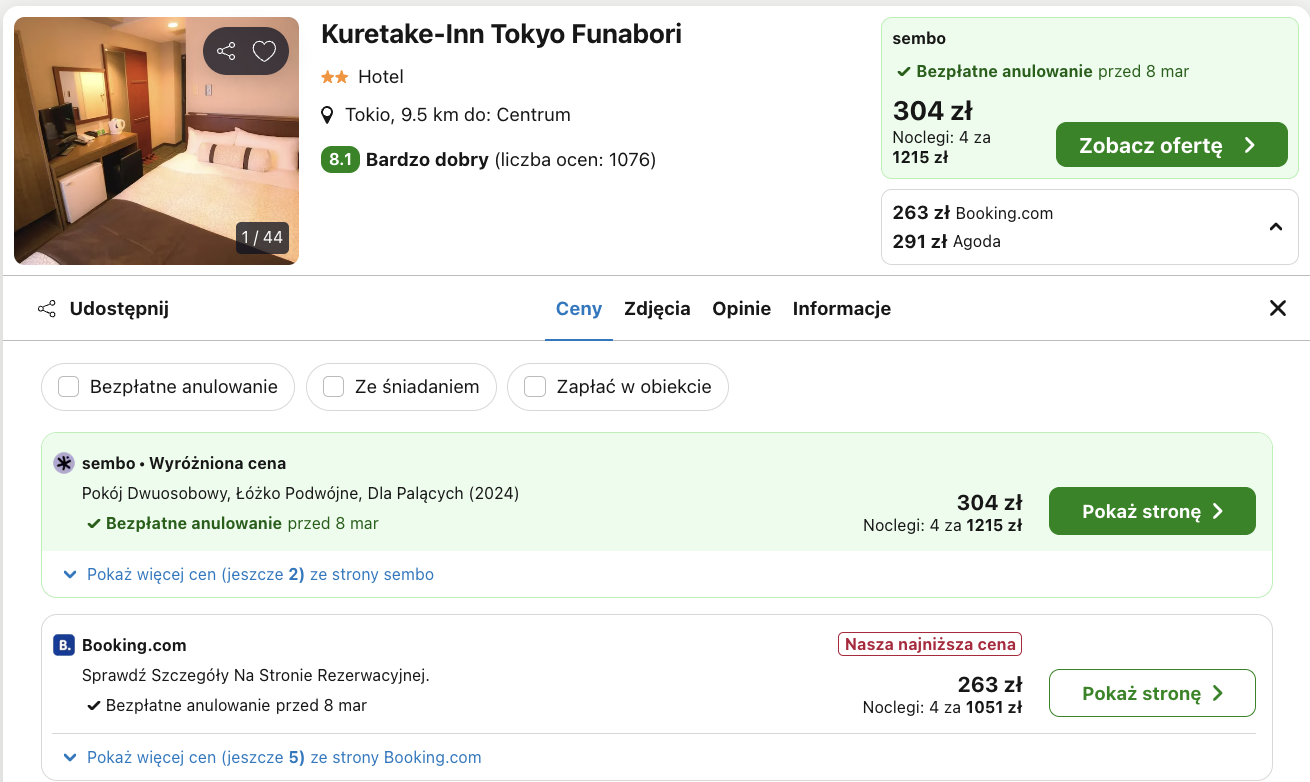
Task: Click the 304 zł price in top sembo card
Action: click(x=932, y=110)
